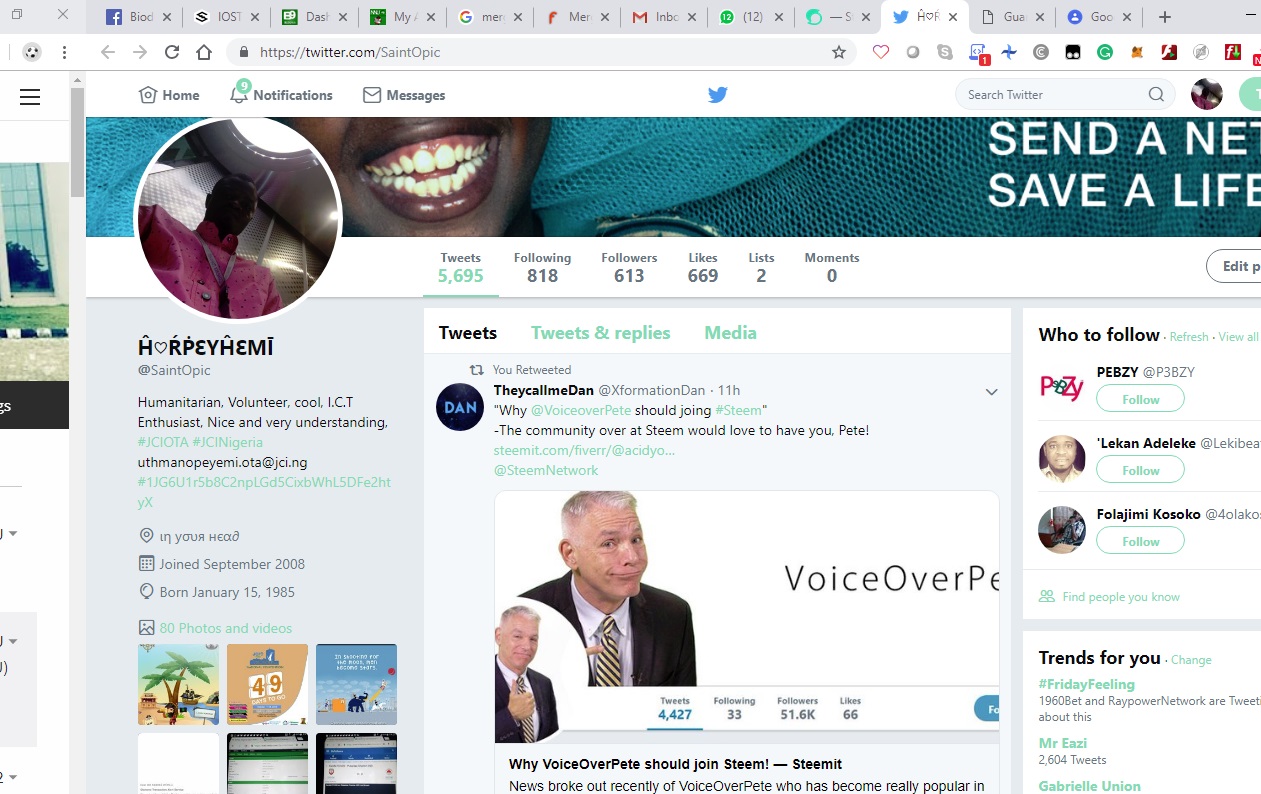Expand the caret on TheycallmeDan's tweet

point(991,392)
